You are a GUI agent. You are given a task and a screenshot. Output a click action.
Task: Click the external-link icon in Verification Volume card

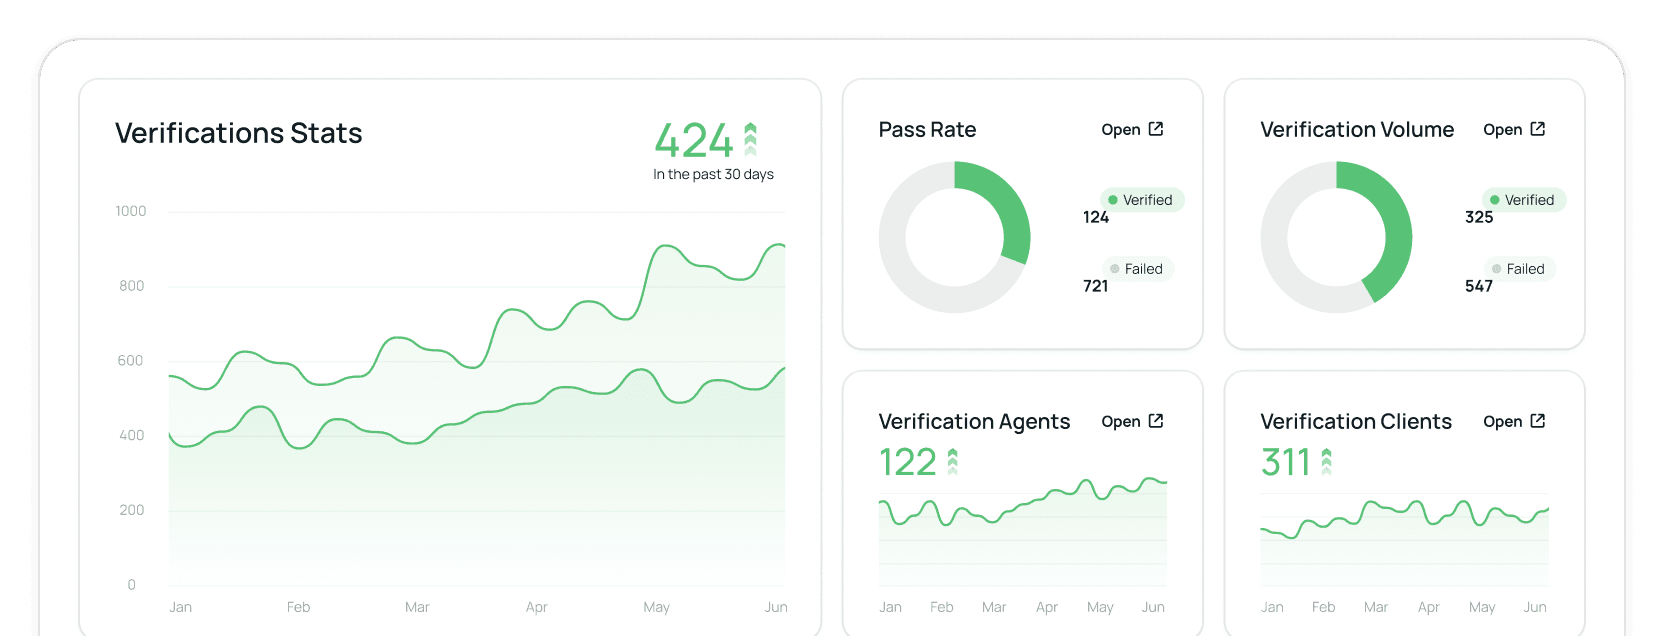[1538, 129]
